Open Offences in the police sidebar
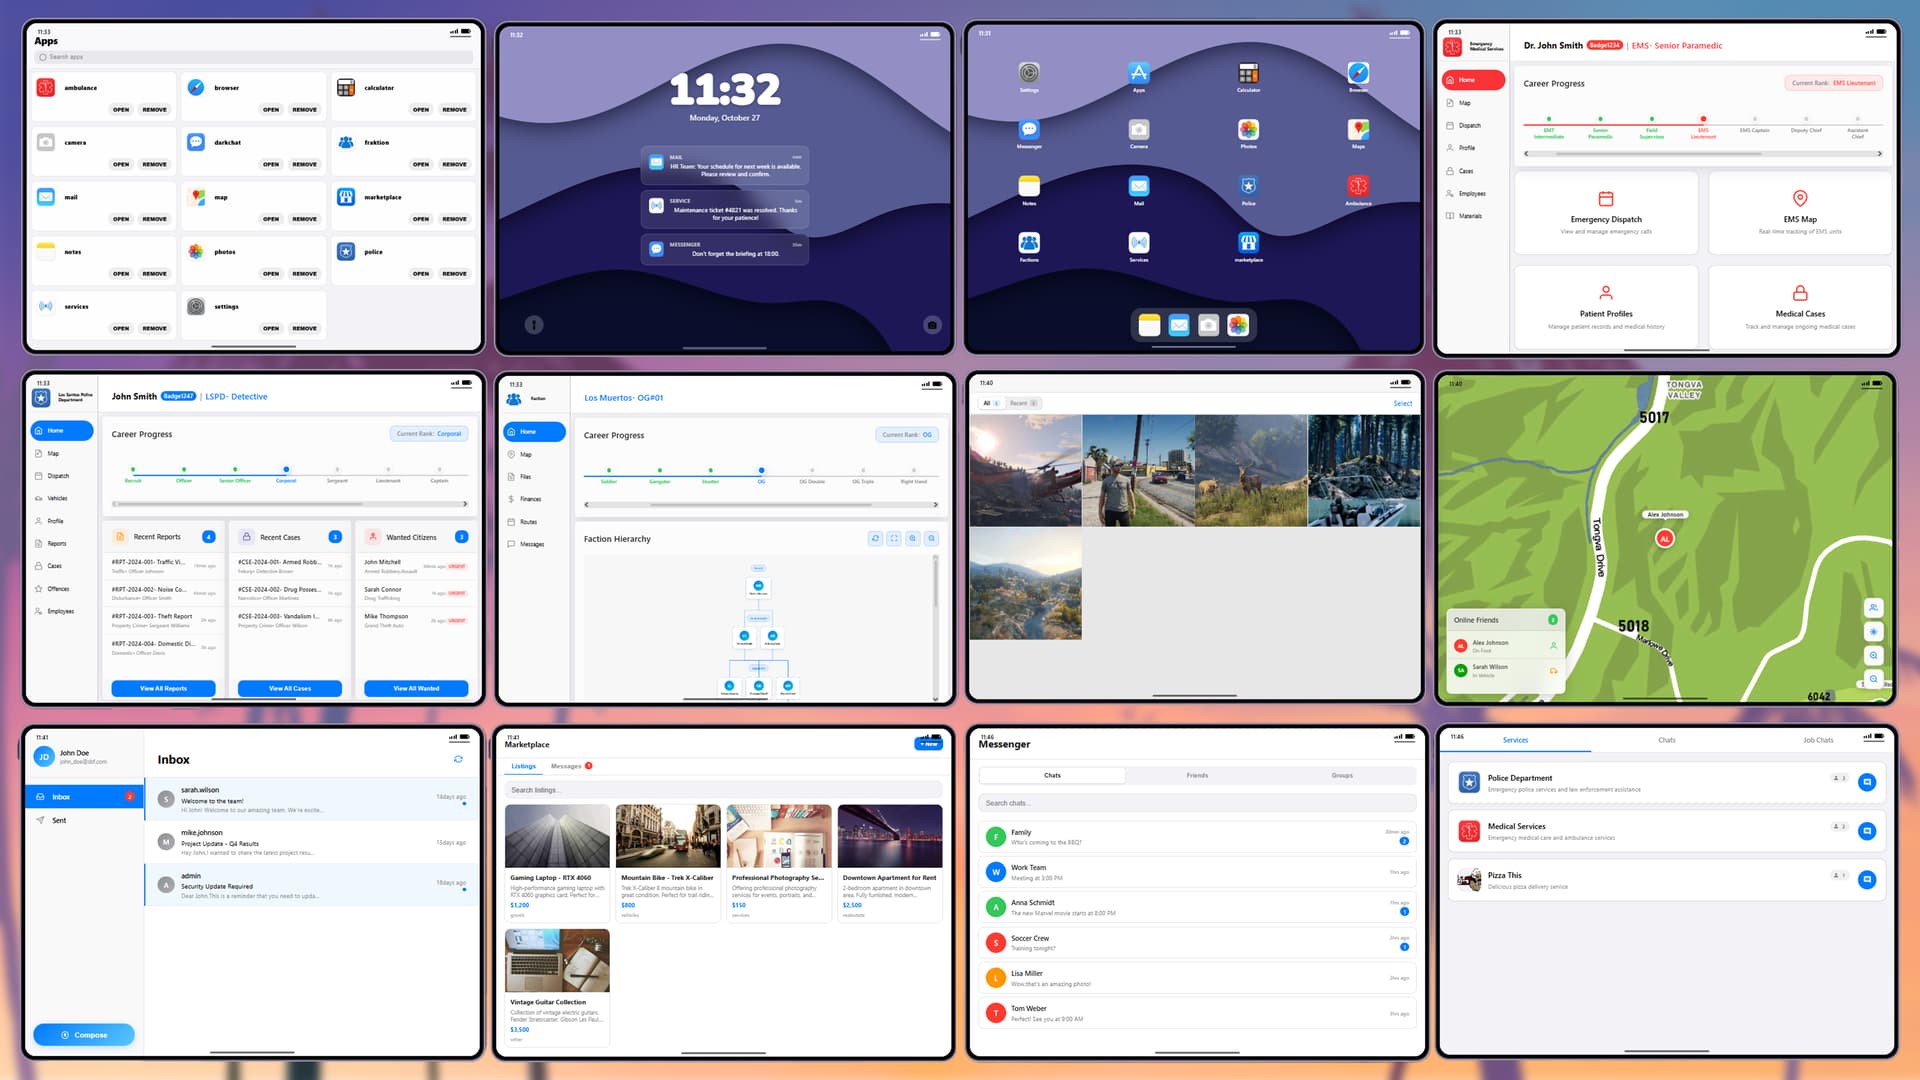 coord(58,589)
